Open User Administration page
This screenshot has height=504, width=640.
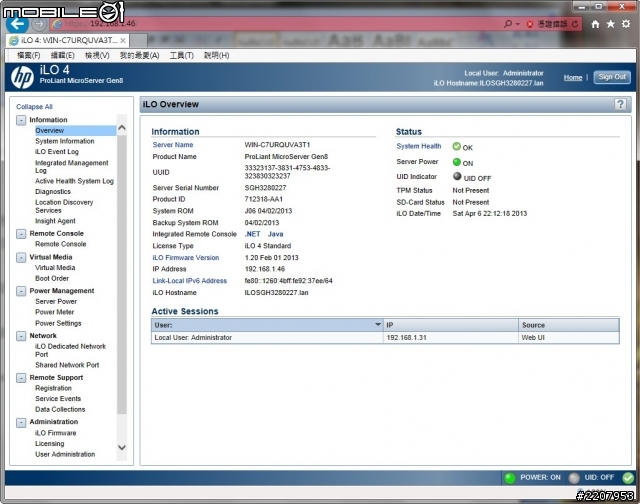[65, 455]
